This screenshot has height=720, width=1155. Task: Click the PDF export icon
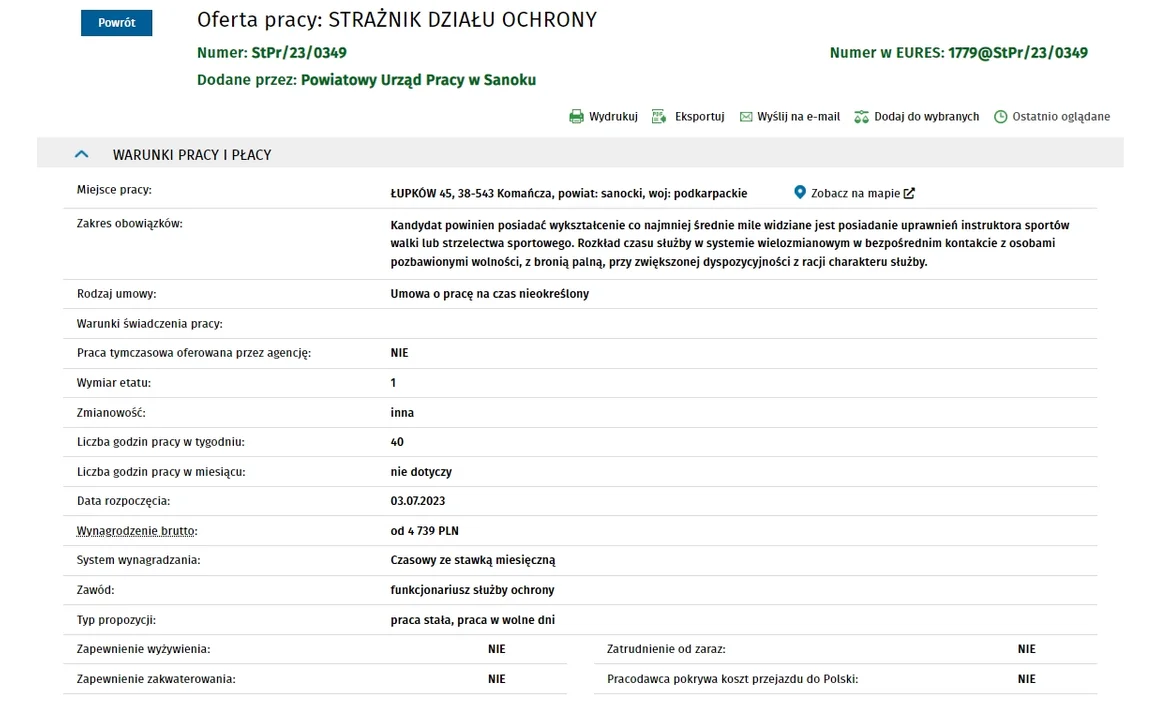(x=659, y=116)
